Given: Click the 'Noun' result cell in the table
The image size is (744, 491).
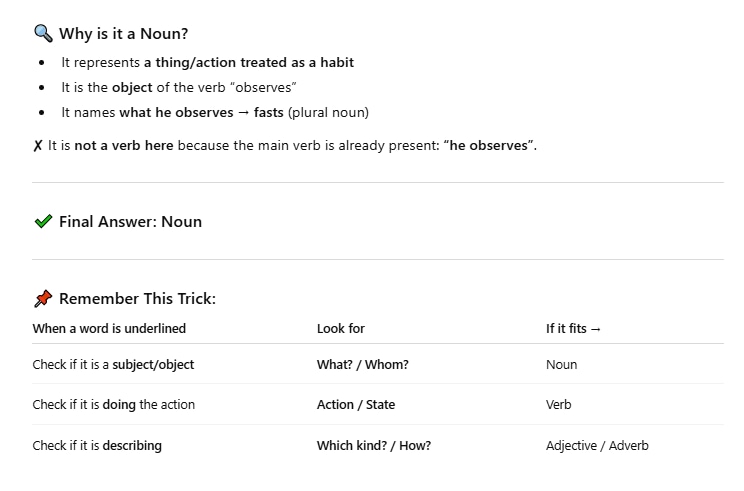Looking at the screenshot, I should pyautogui.click(x=561, y=364).
